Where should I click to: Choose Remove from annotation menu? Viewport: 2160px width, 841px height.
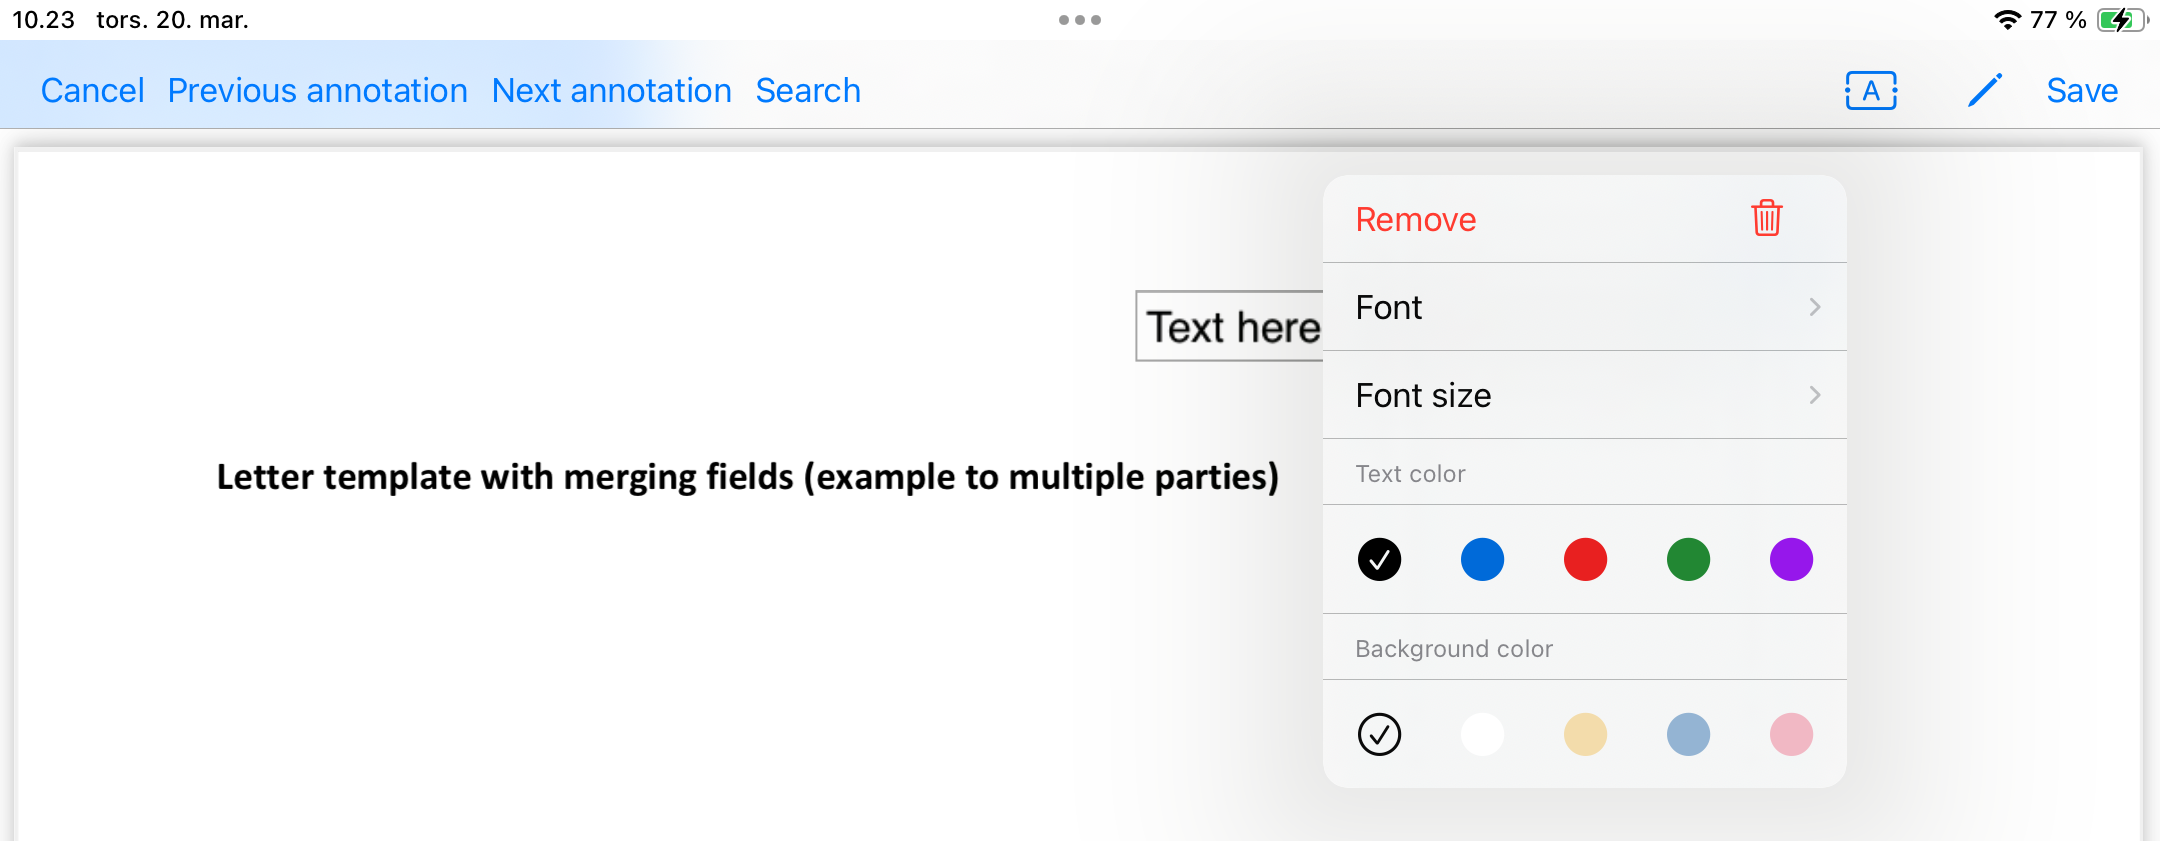click(x=1416, y=219)
